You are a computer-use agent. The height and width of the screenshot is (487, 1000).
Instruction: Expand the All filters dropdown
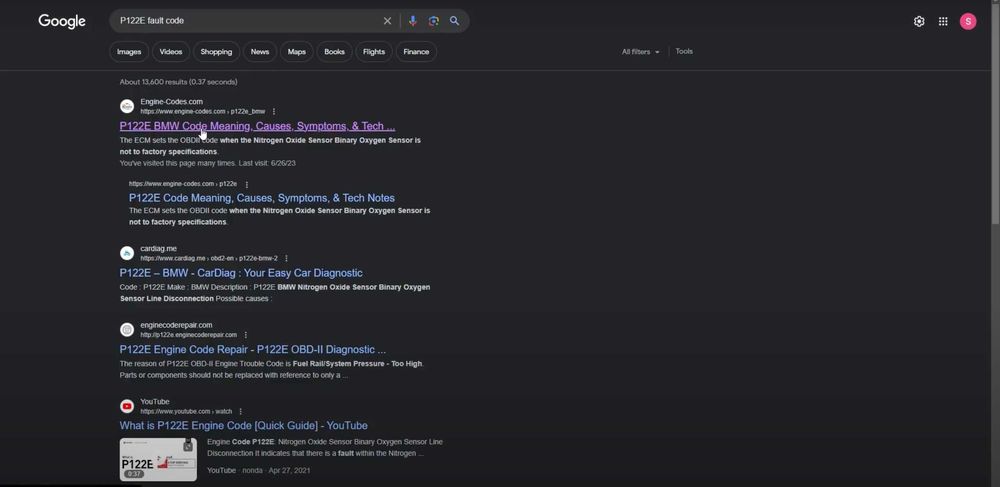click(x=641, y=52)
